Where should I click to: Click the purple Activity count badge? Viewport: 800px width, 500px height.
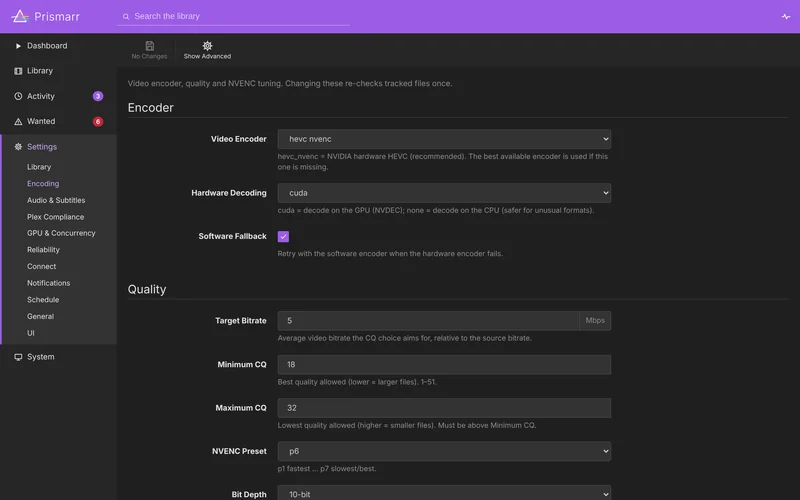98,96
